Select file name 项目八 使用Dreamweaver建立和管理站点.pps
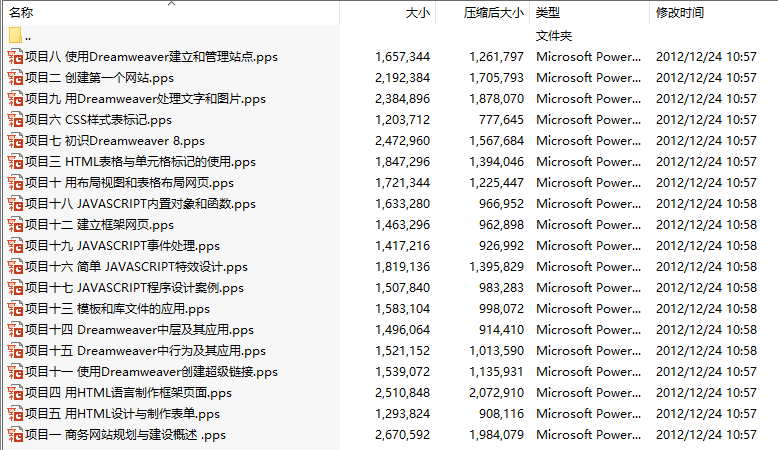Viewport: 778px width, 450px height. [151, 57]
